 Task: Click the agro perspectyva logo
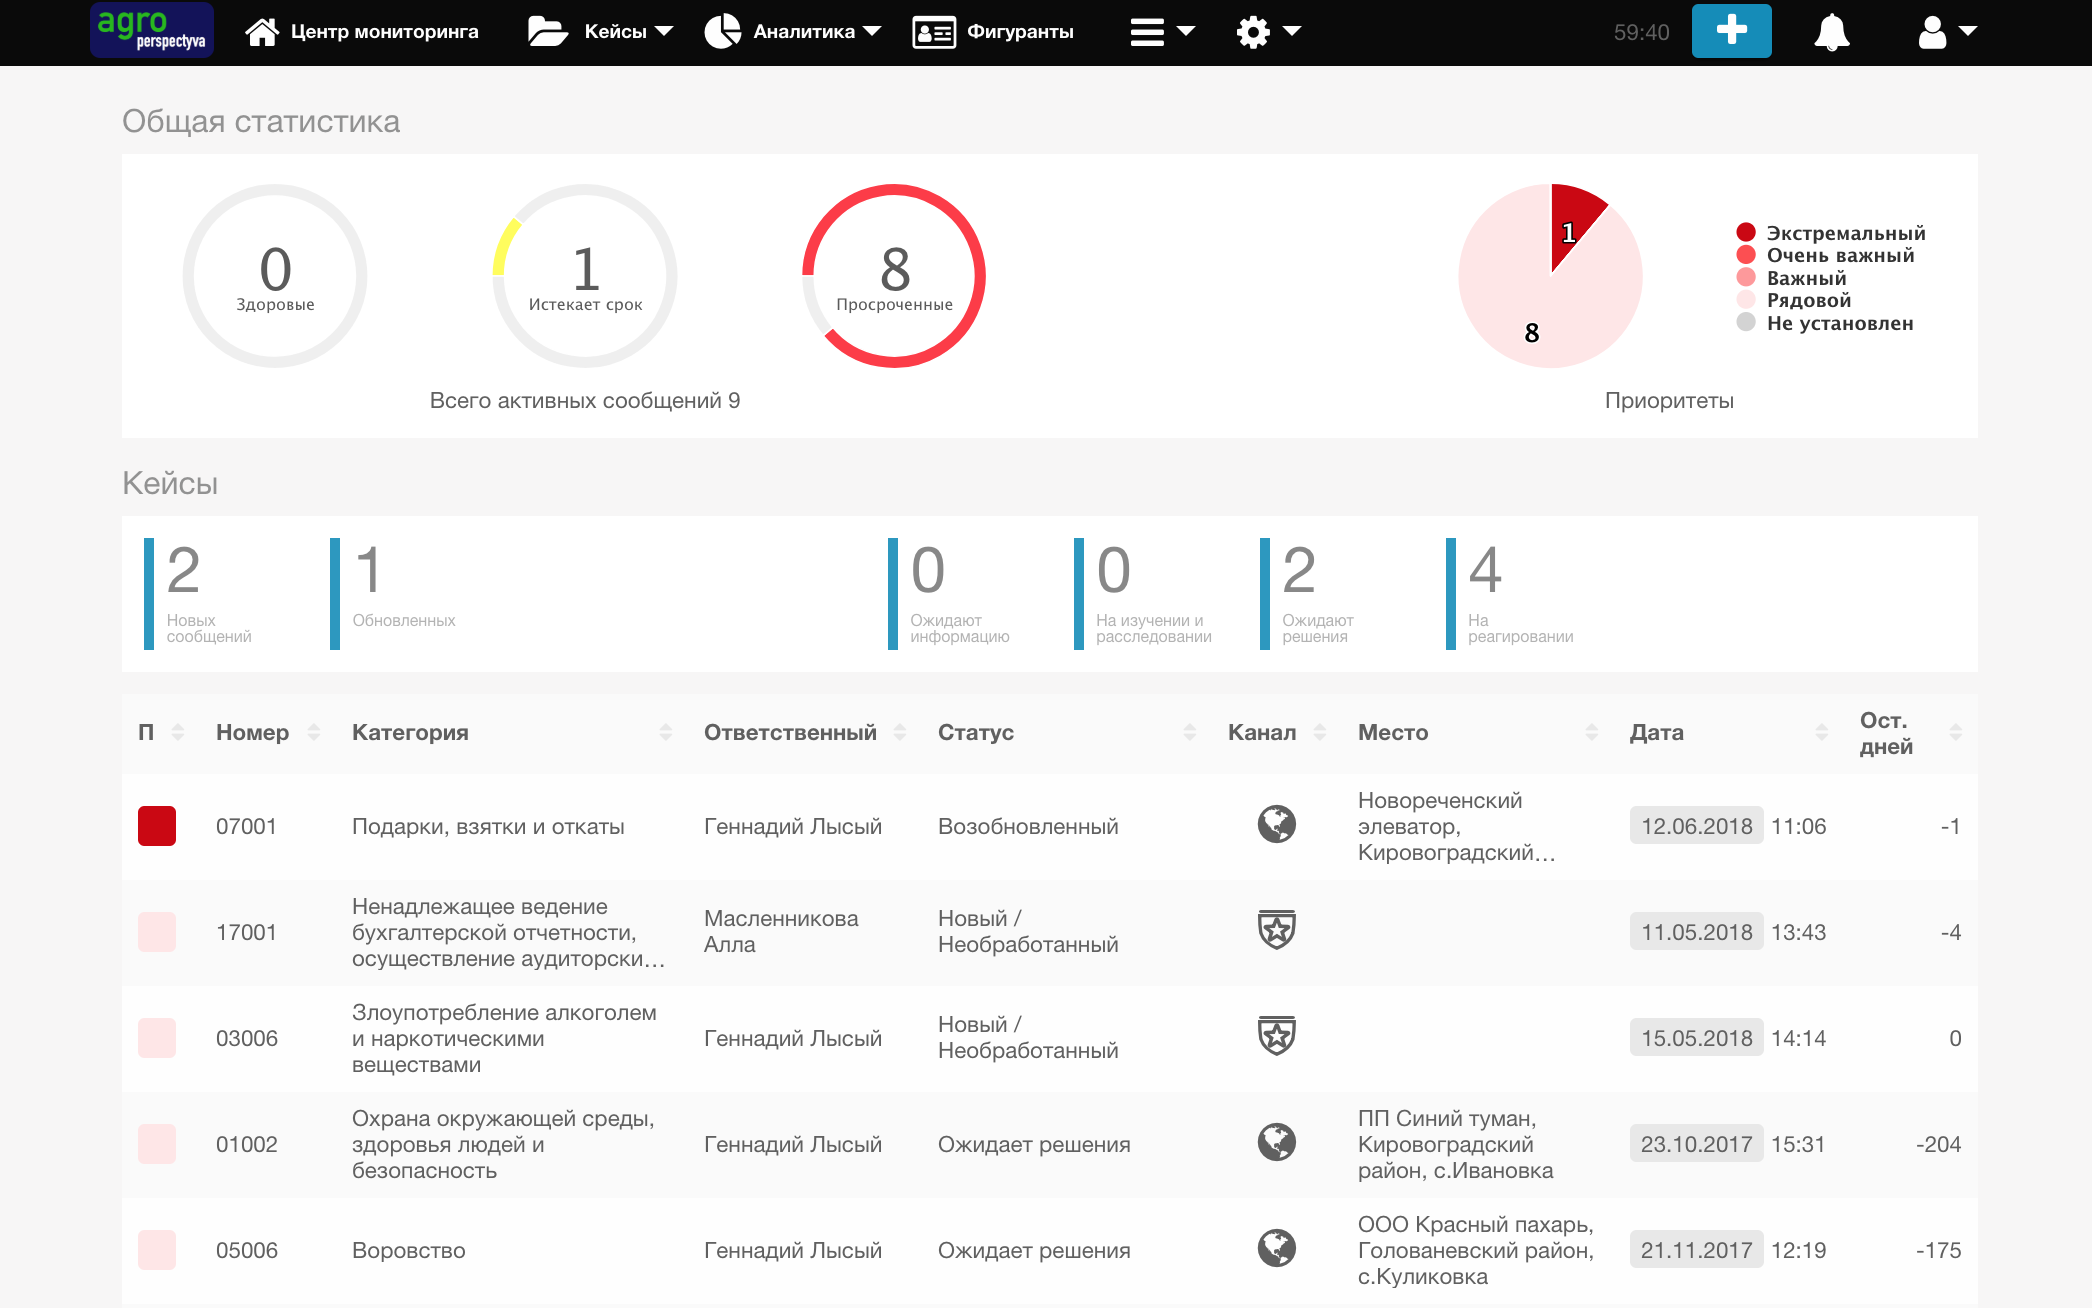coord(152,30)
